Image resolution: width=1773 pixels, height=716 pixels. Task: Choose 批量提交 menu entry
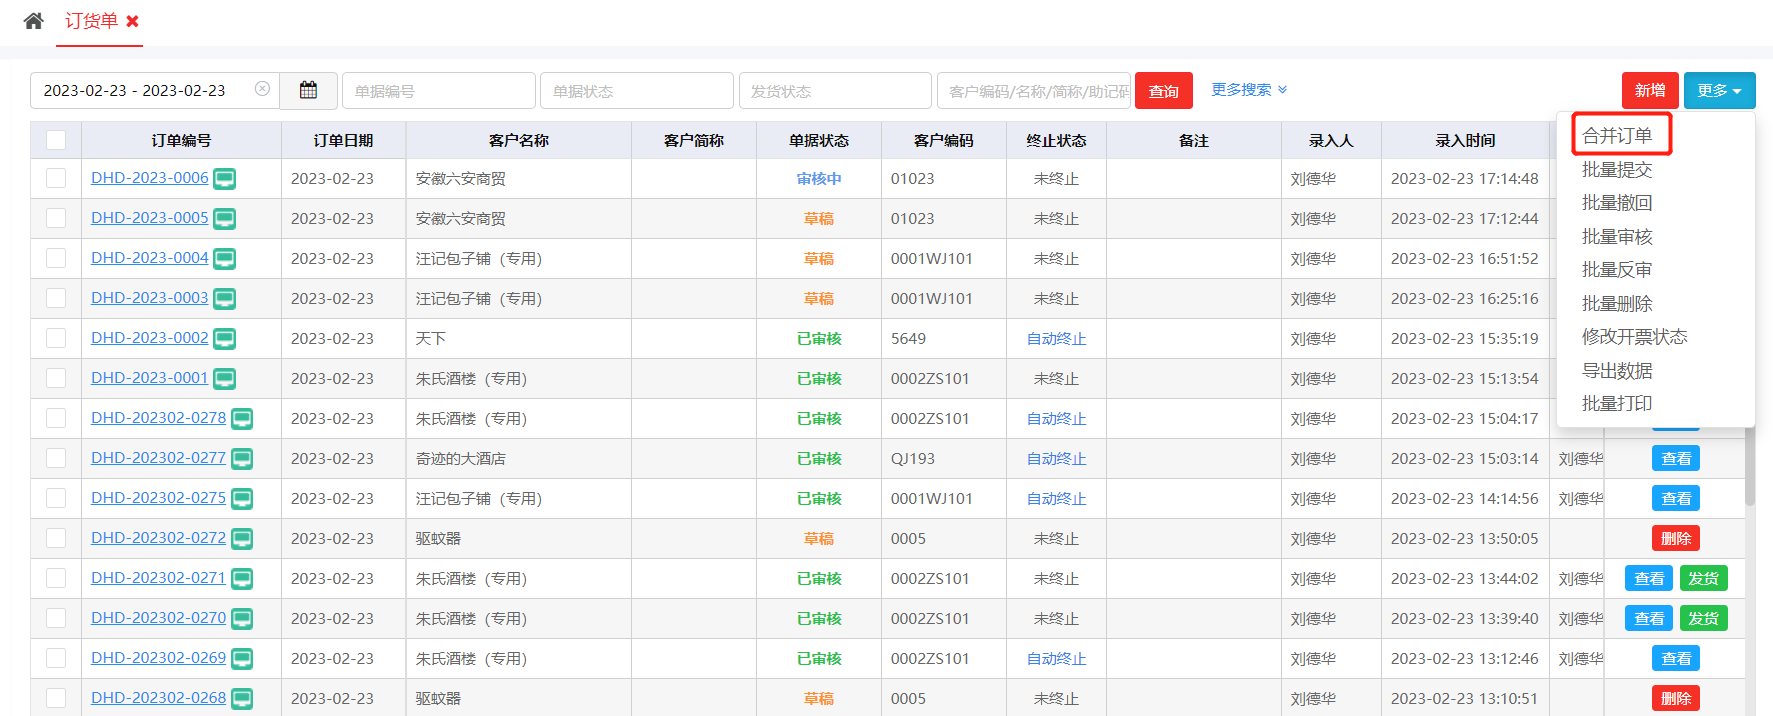coord(1617,169)
